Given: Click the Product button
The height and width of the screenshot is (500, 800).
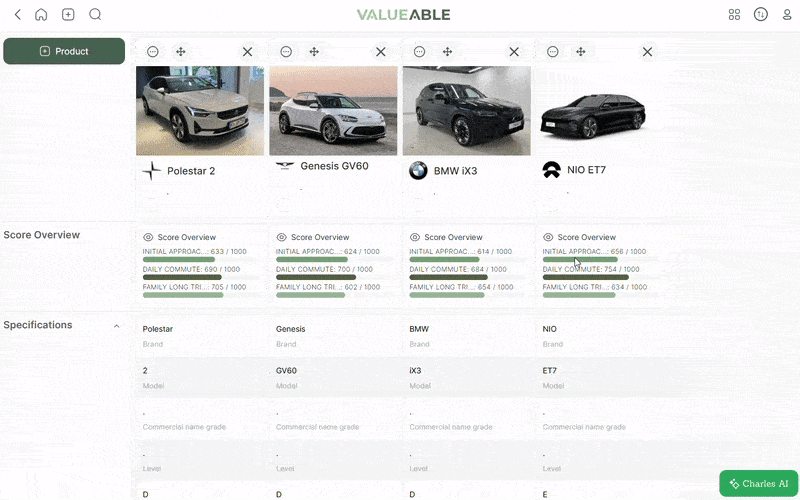Looking at the screenshot, I should [x=64, y=51].
